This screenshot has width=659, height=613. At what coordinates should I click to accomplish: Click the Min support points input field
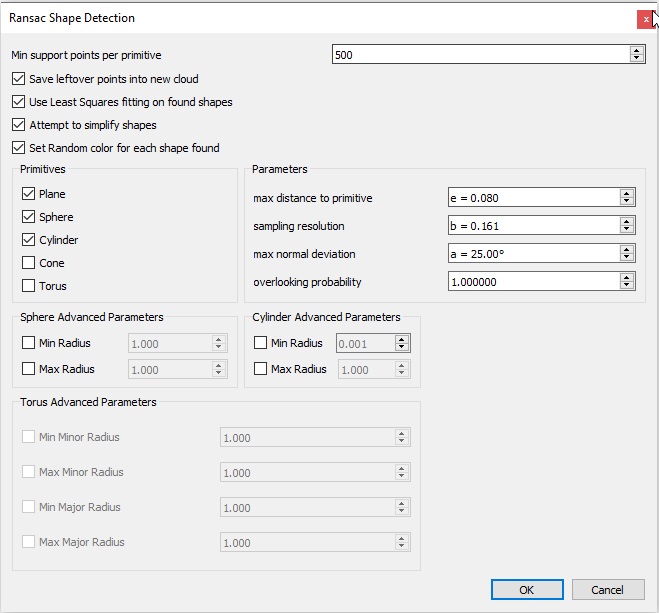pos(480,55)
